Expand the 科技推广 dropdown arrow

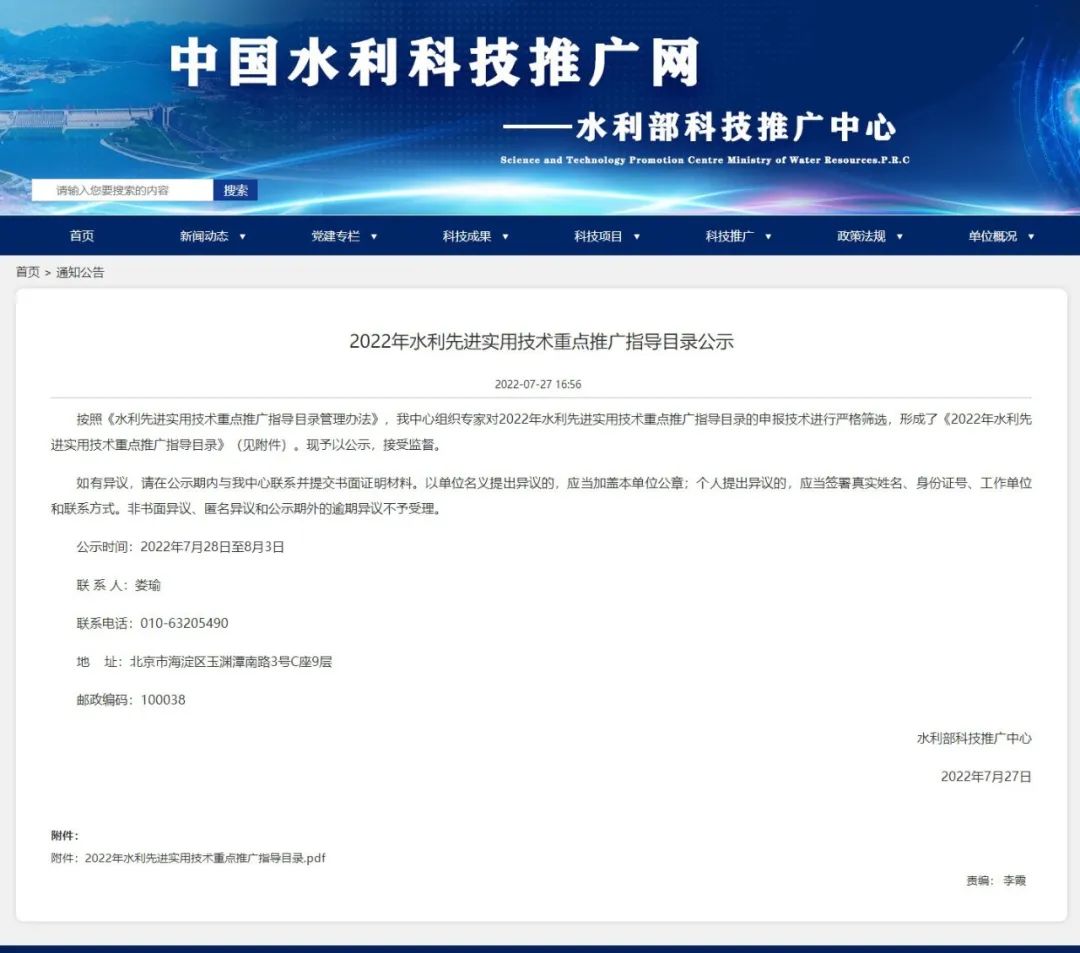pyautogui.click(x=769, y=237)
